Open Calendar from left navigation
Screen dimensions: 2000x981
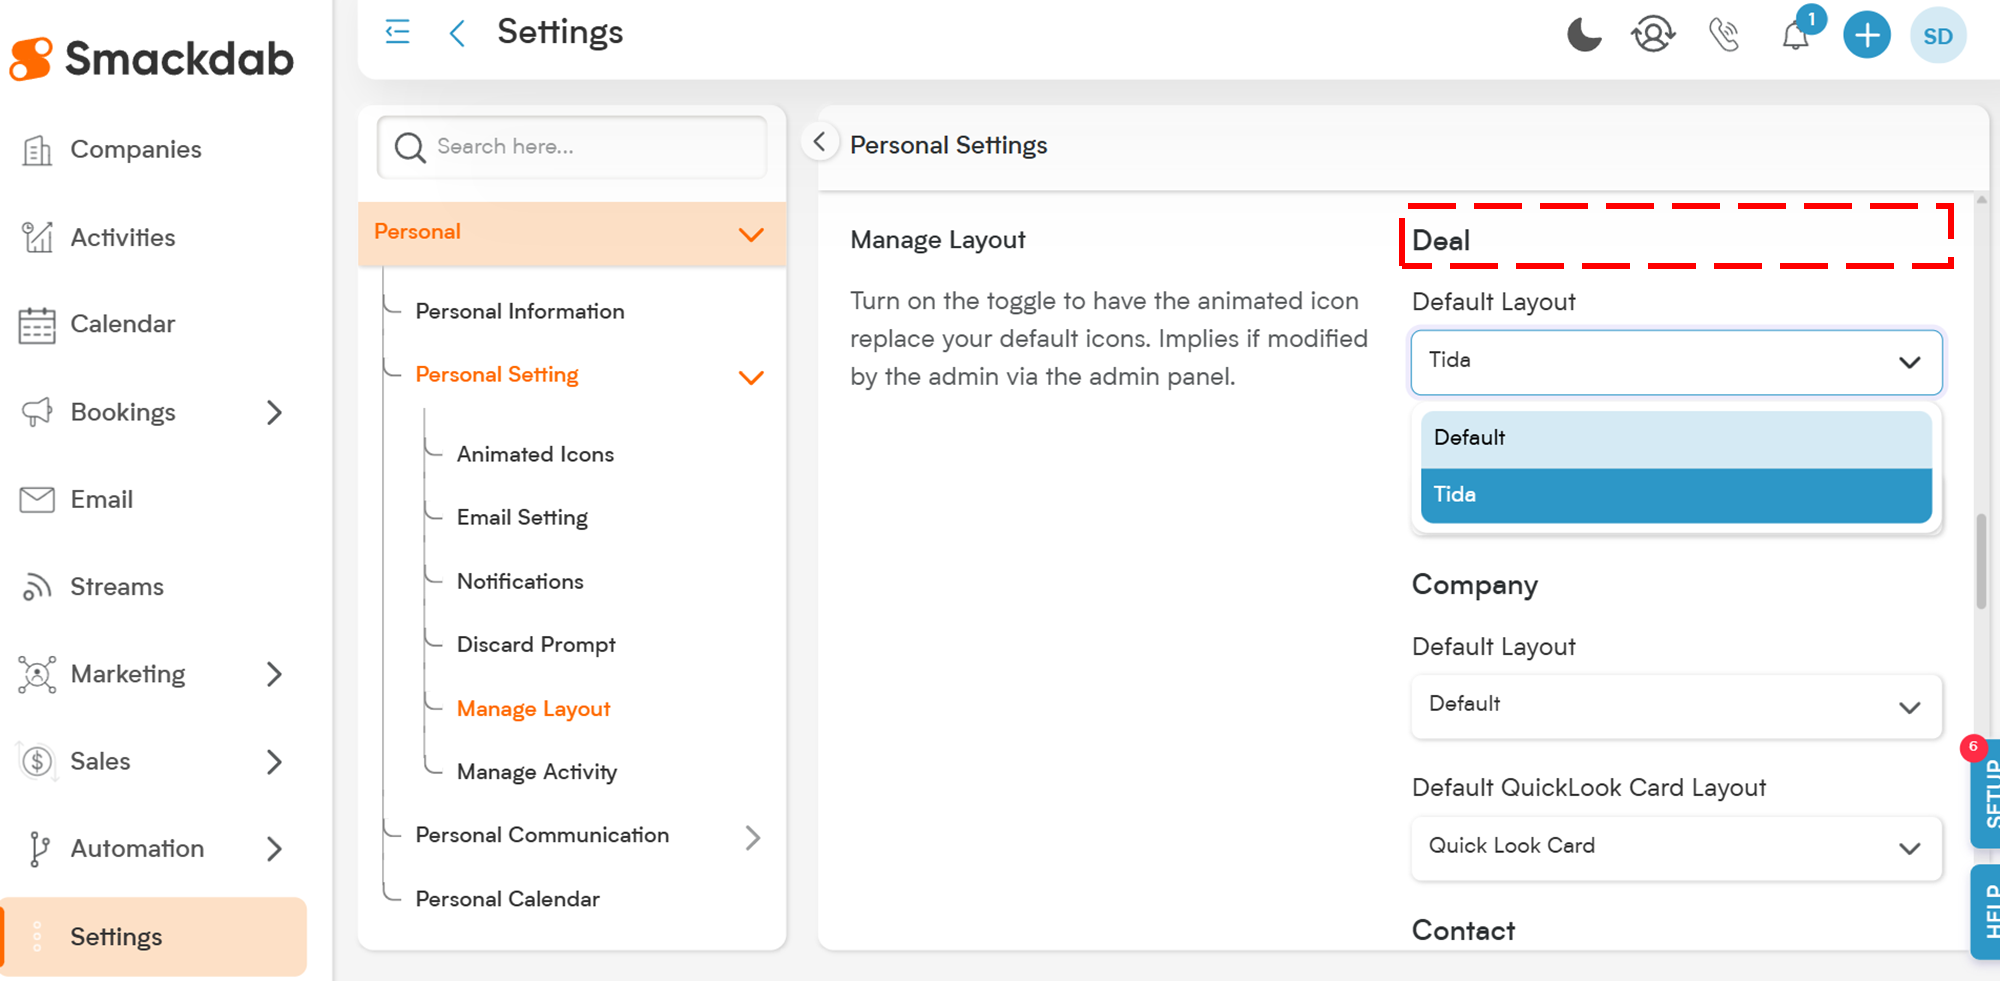[x=122, y=325]
